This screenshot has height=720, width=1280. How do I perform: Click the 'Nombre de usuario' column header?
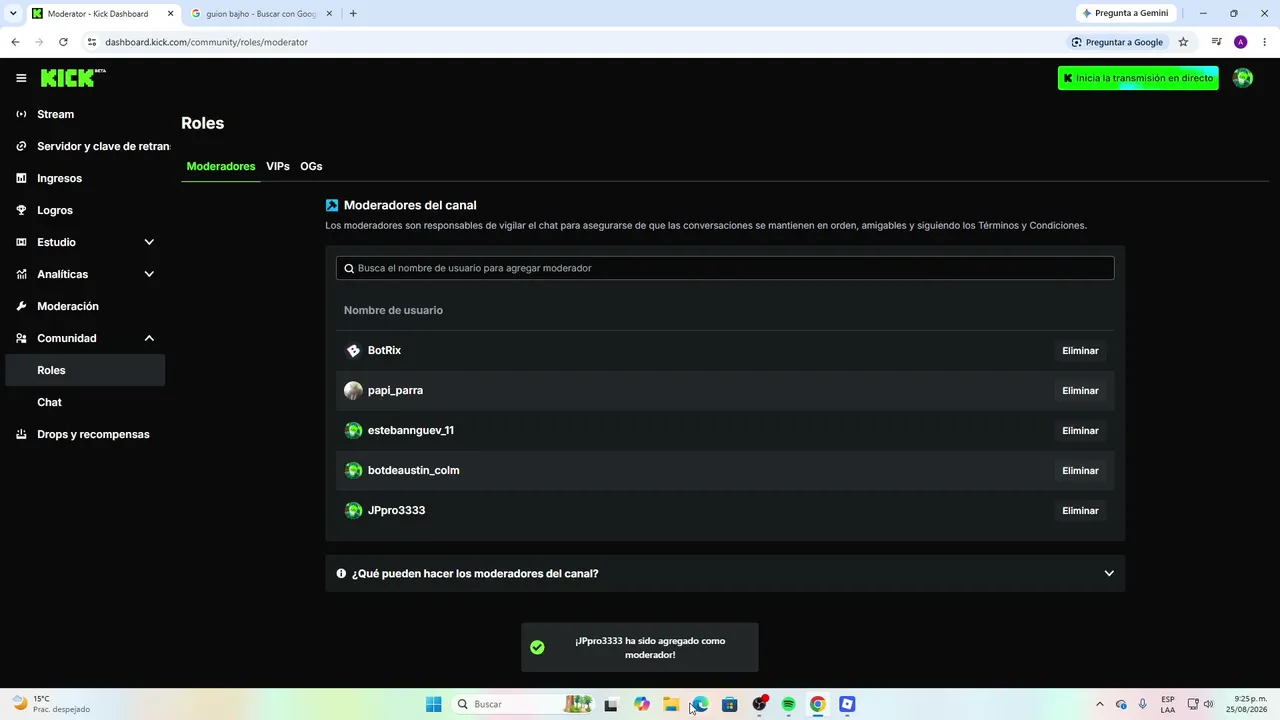click(393, 310)
